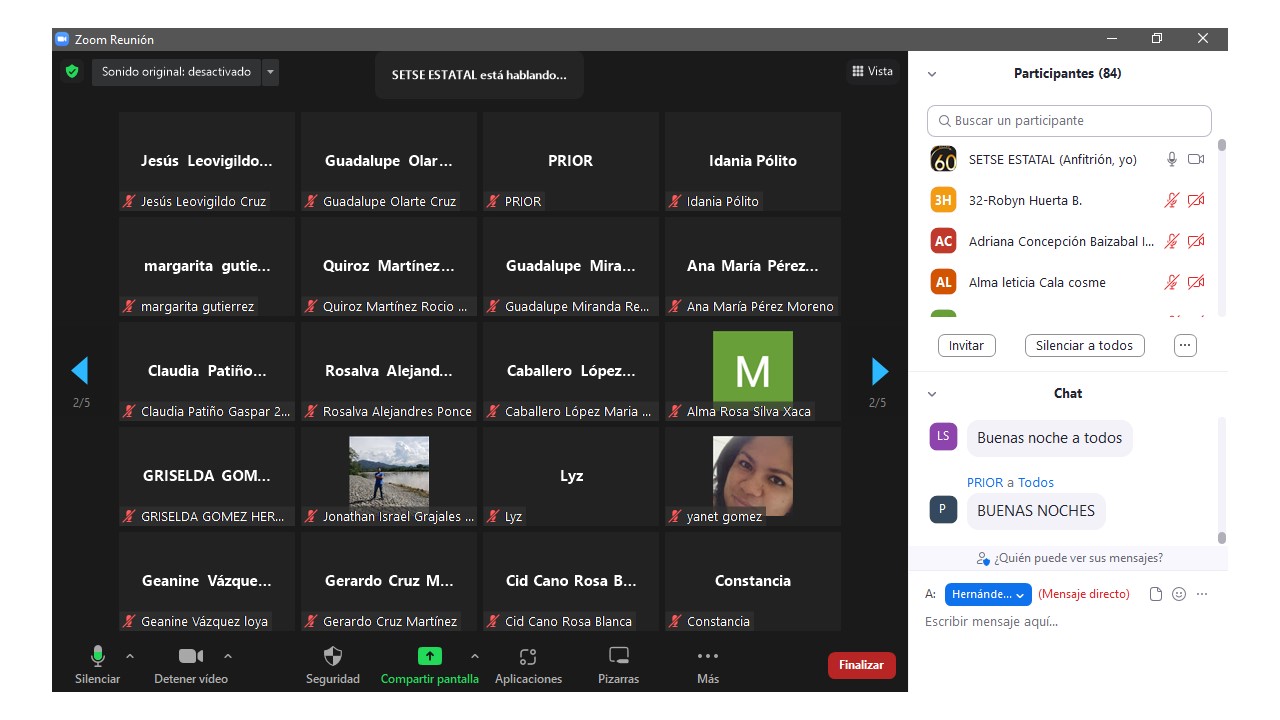Screen dimensions: 1280x720
Task: Unmute Alma leticia Cala cosme microphone
Action: tap(1172, 282)
